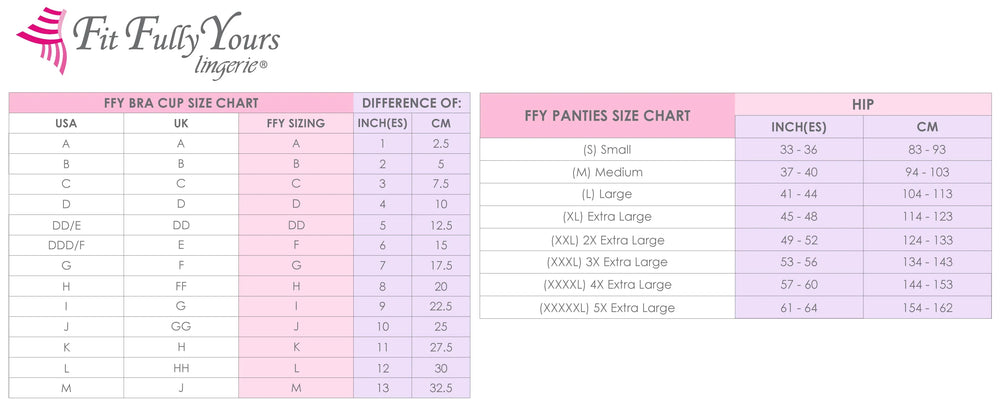The image size is (1000, 406).
Task: Click the GG cell in UK column
Action: 181,327
